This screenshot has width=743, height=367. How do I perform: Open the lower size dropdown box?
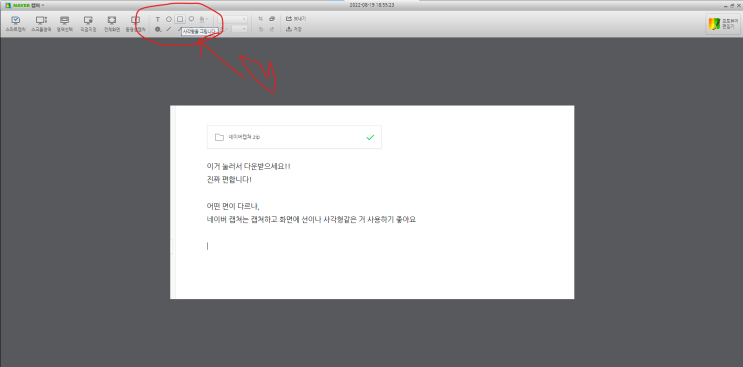coord(239,29)
